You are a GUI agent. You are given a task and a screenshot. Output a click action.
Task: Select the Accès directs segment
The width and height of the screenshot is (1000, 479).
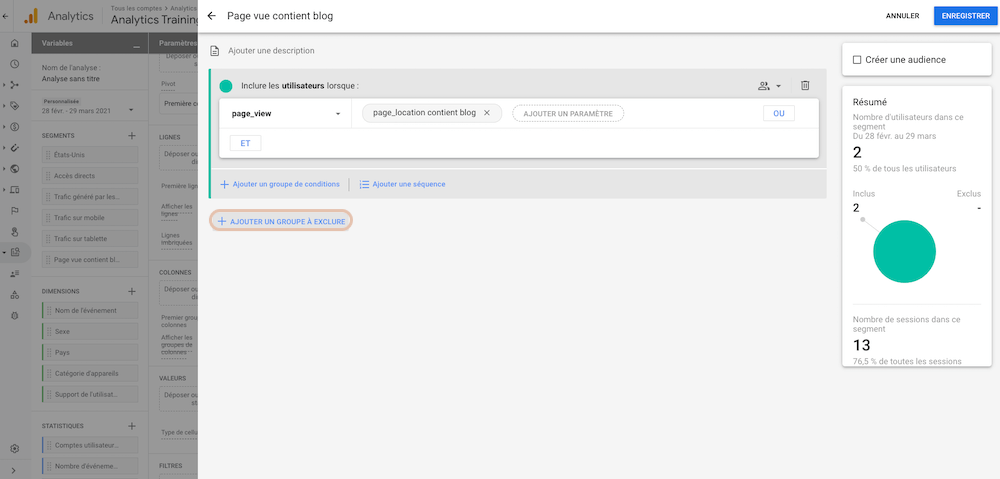coord(90,176)
